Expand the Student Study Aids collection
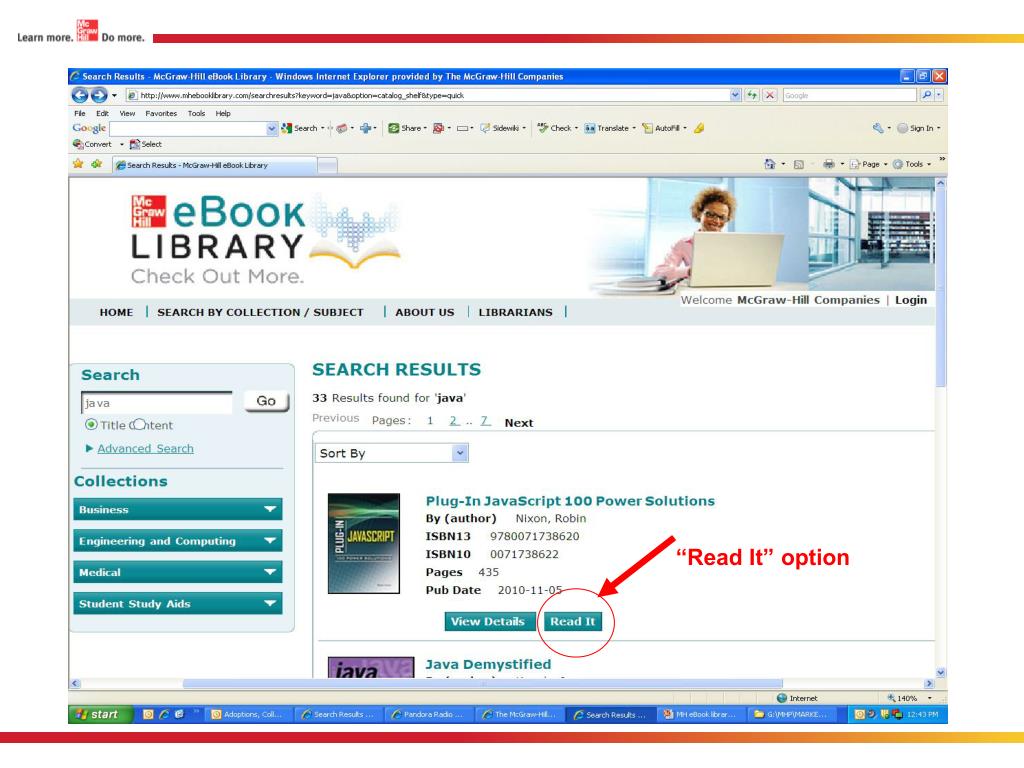1024x768 pixels. click(x=178, y=603)
